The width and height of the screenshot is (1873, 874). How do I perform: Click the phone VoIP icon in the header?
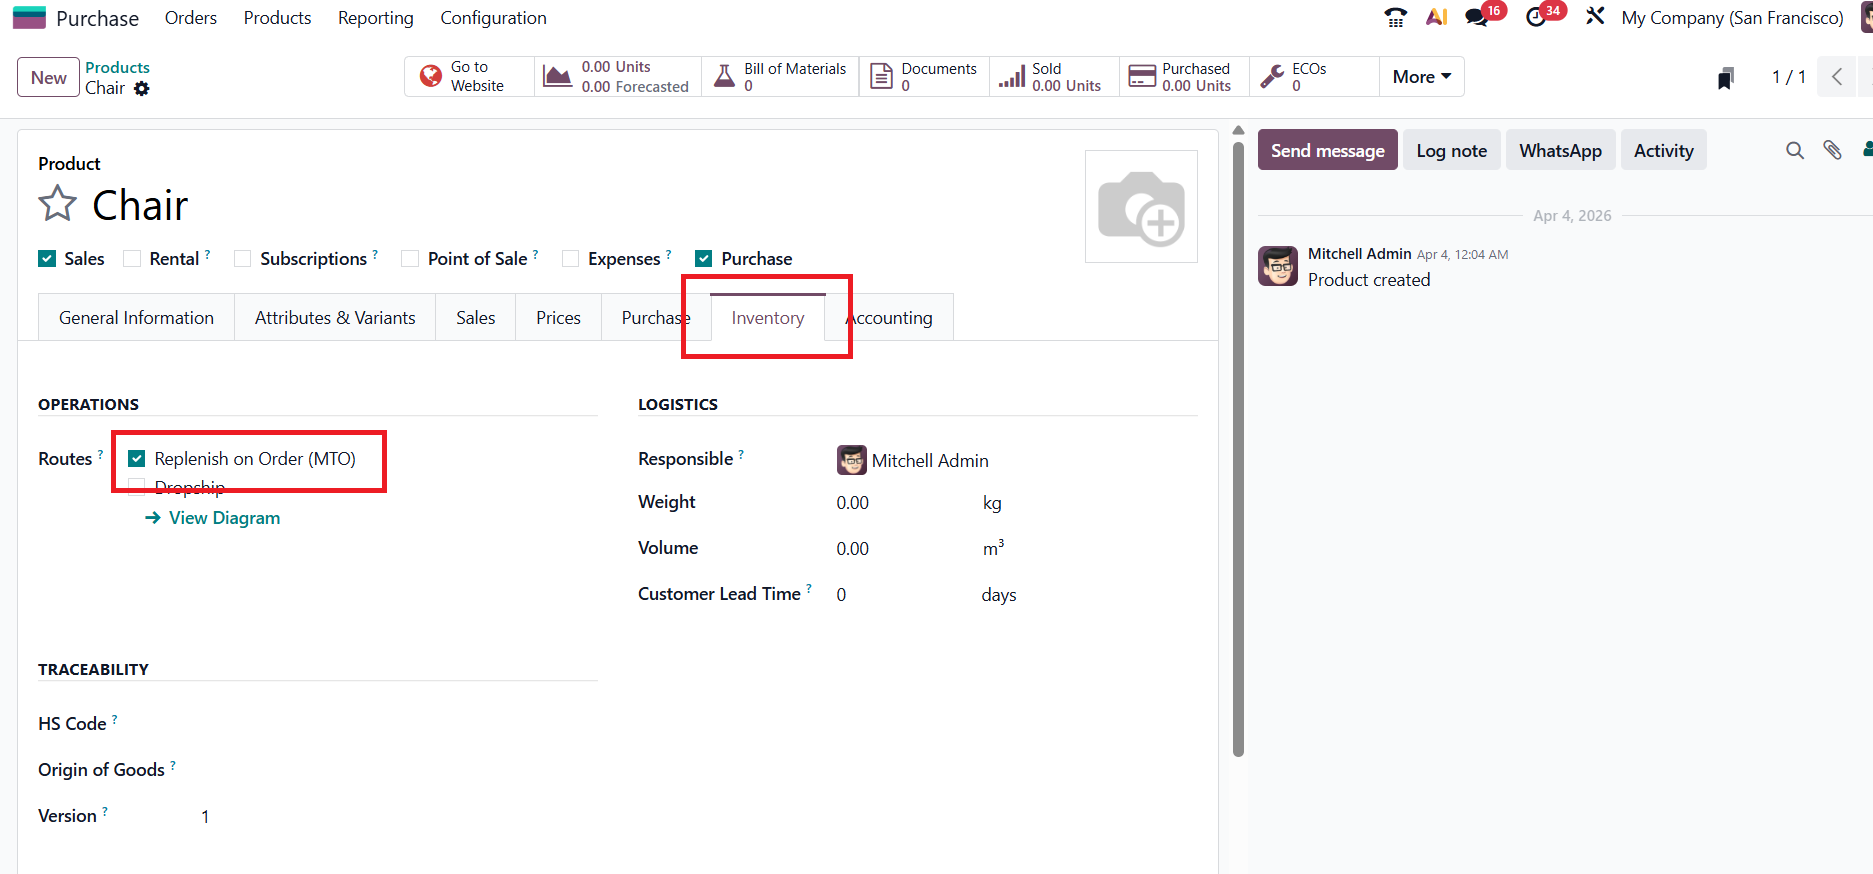pyautogui.click(x=1395, y=17)
